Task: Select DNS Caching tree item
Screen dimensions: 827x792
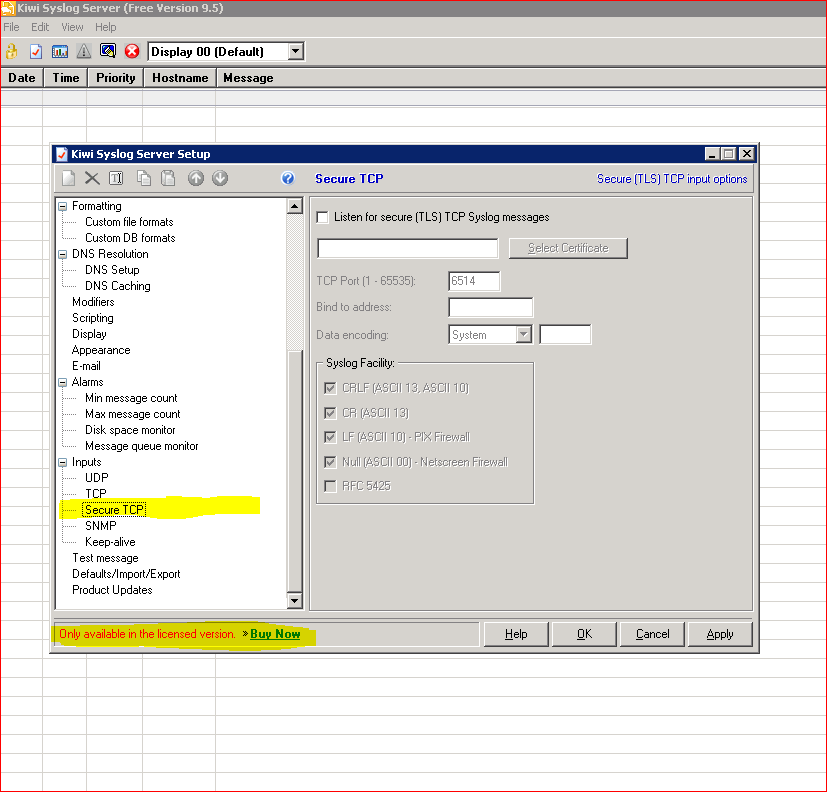Action: click(x=118, y=286)
